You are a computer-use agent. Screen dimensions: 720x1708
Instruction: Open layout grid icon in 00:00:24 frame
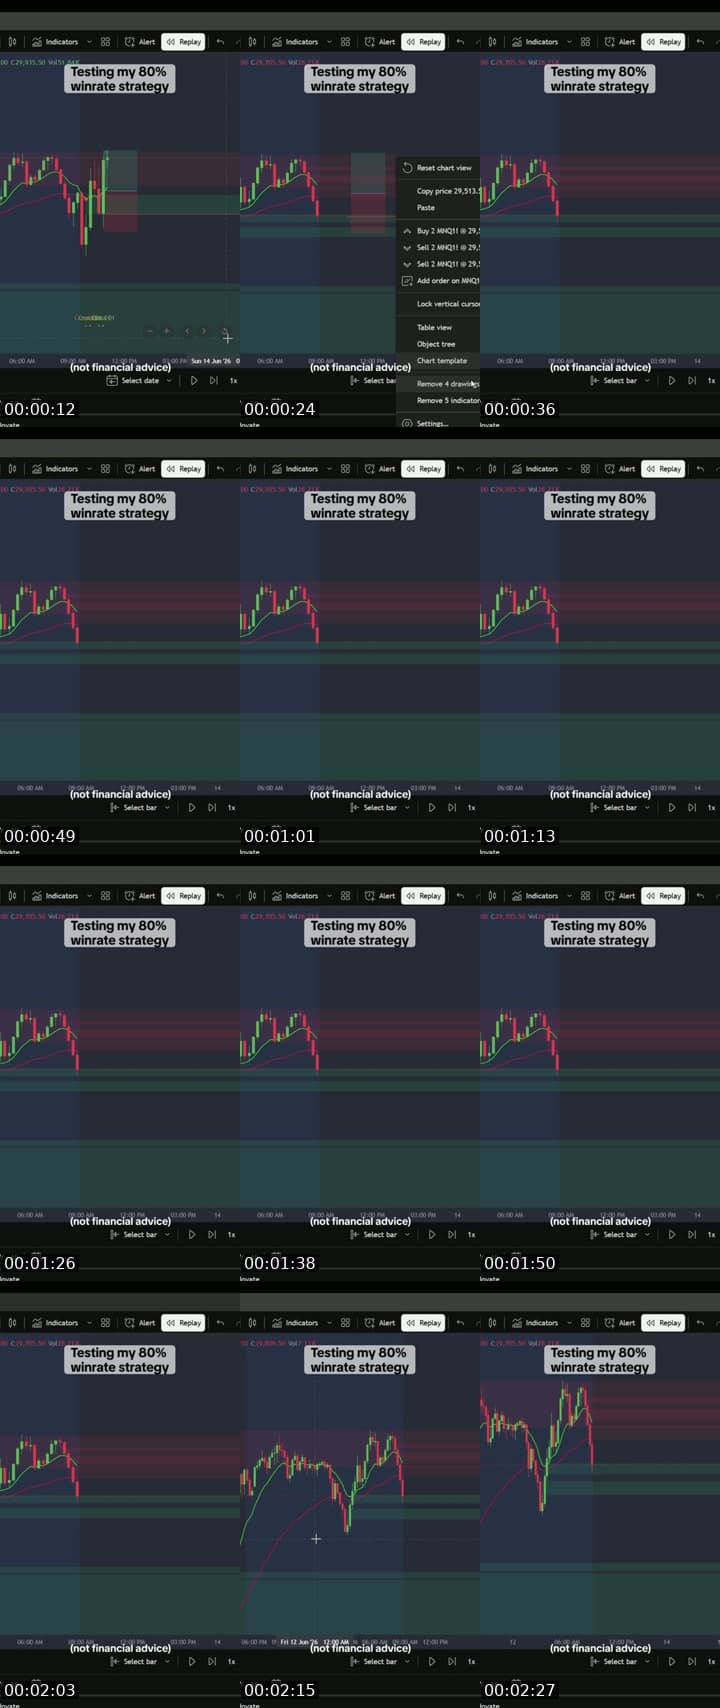pos(345,42)
